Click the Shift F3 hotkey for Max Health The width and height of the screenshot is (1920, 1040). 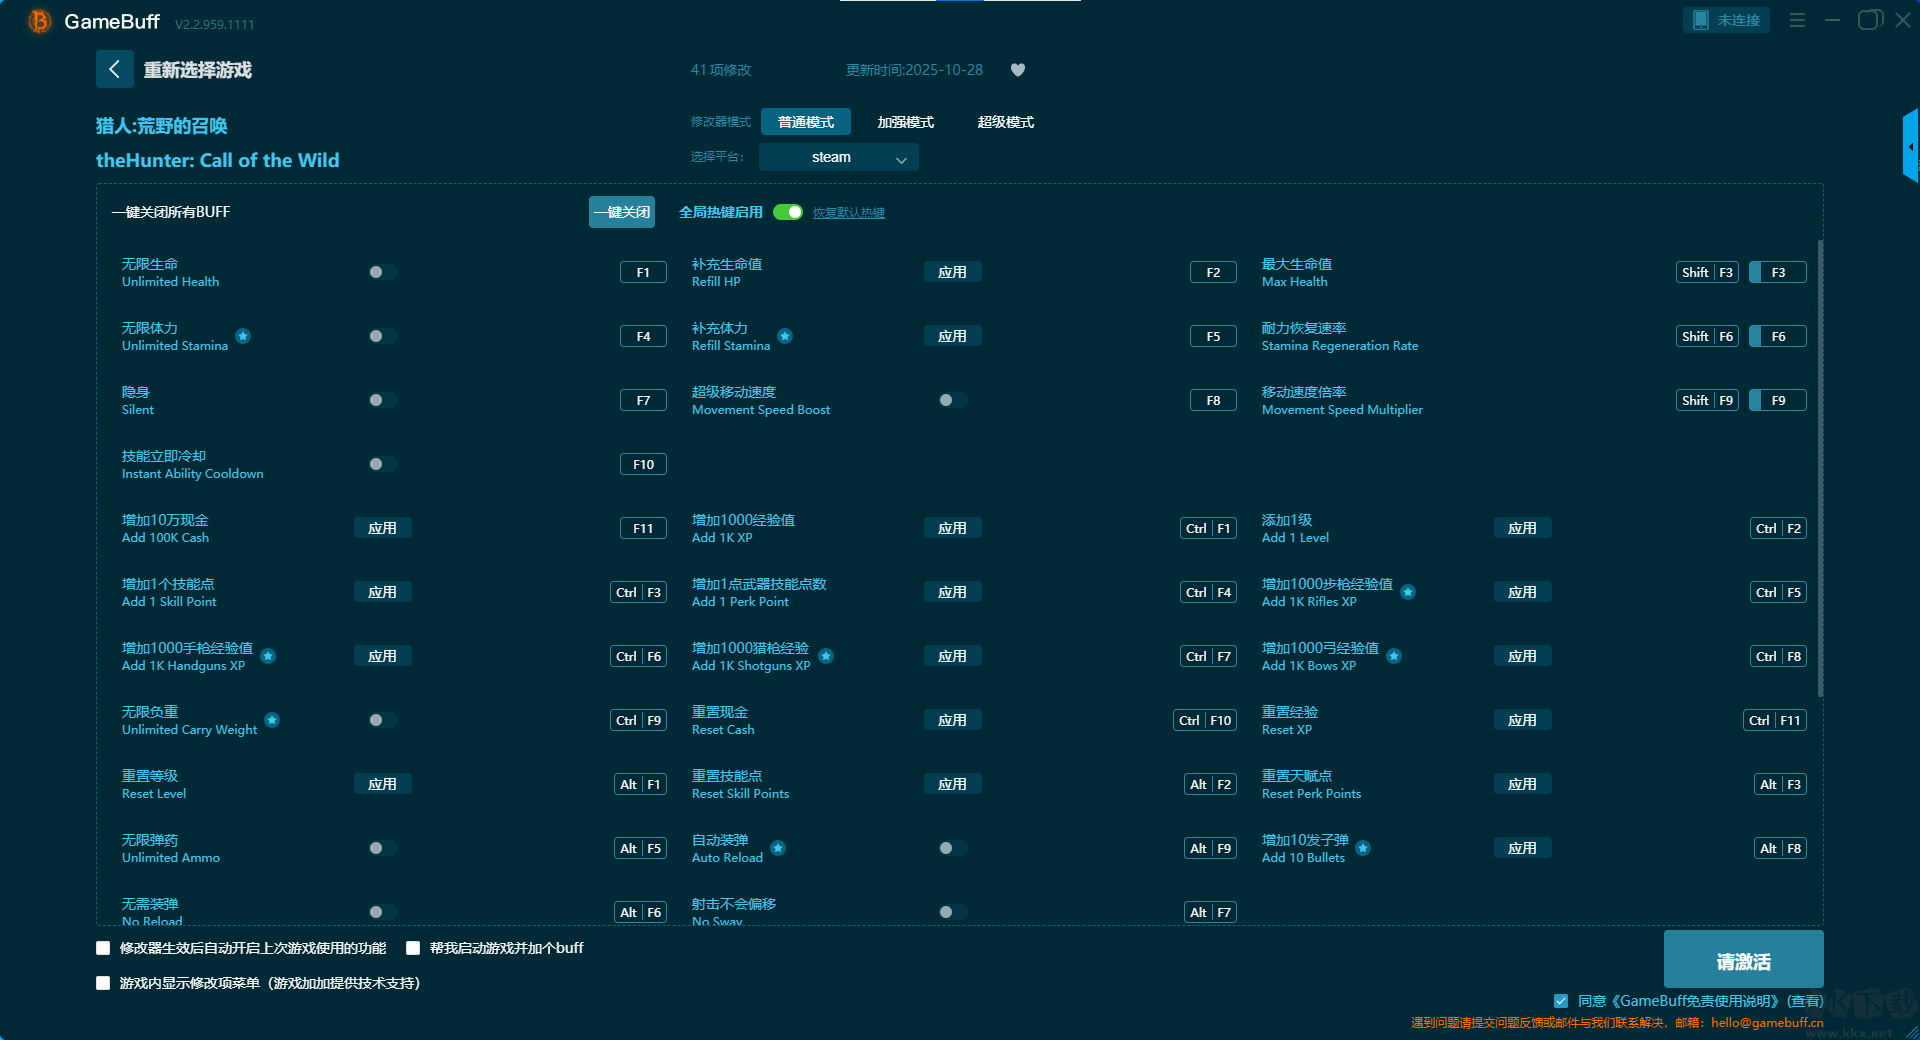1708,272
